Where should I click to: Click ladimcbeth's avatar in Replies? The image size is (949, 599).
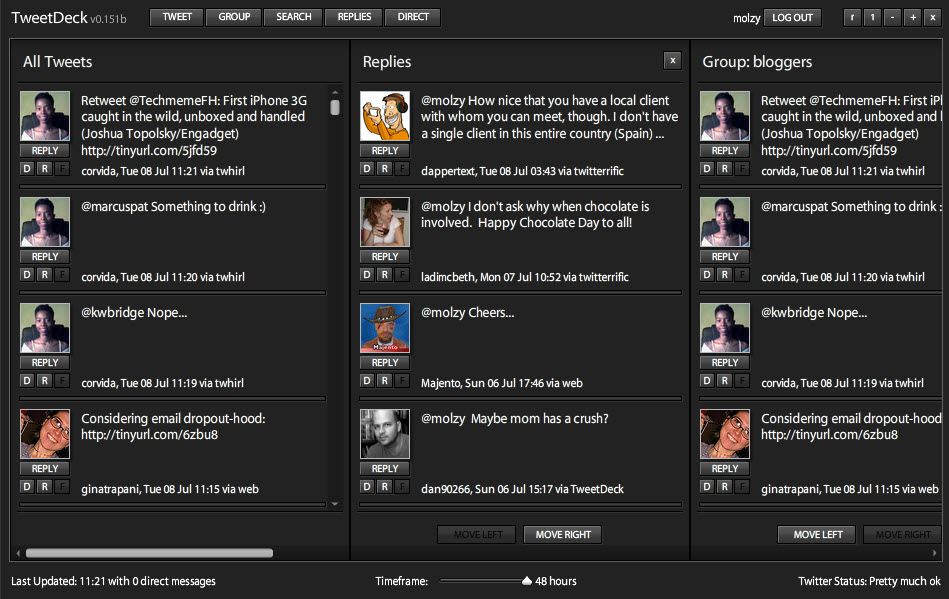pyautogui.click(x=385, y=222)
